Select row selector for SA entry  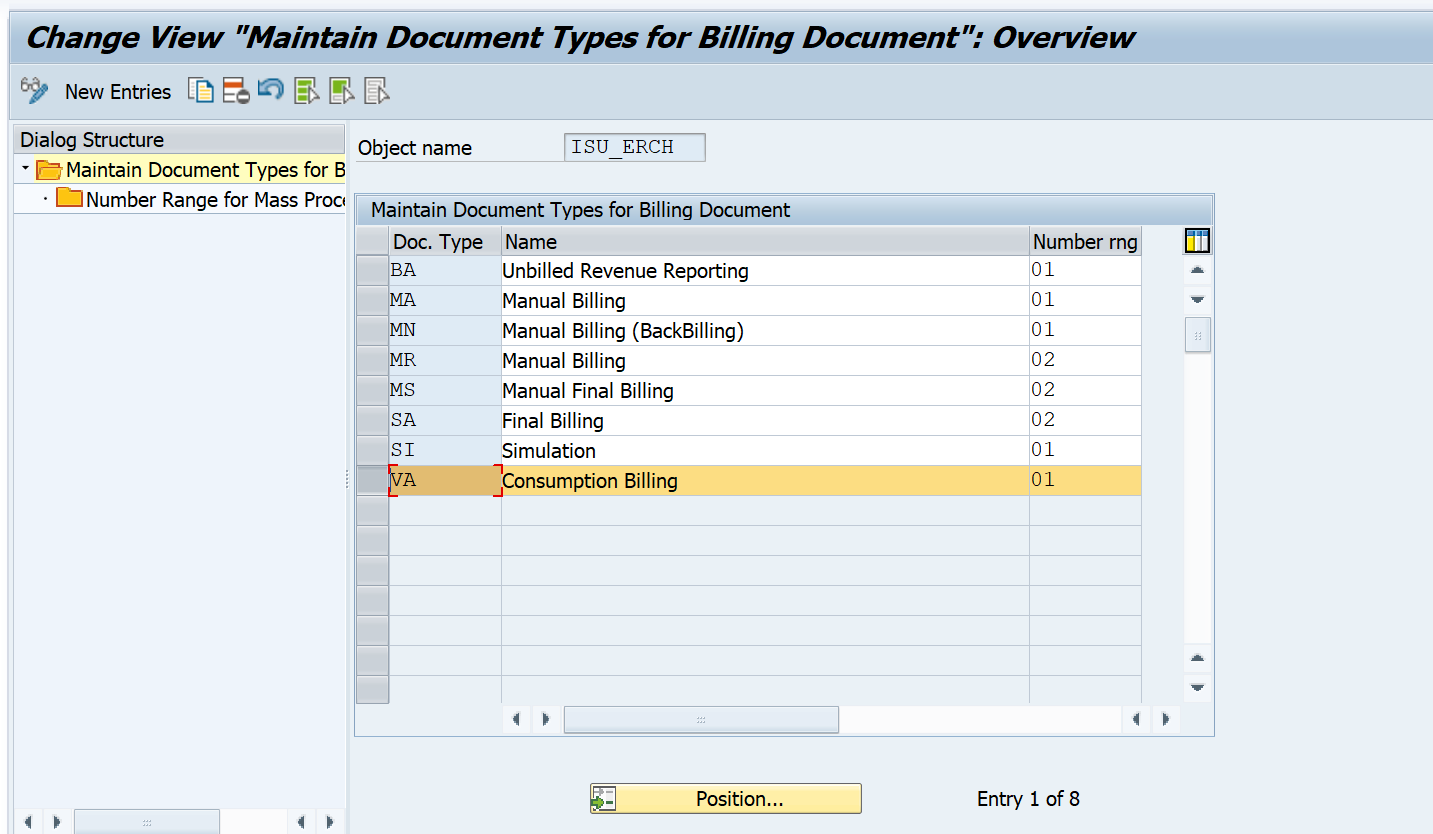point(372,421)
